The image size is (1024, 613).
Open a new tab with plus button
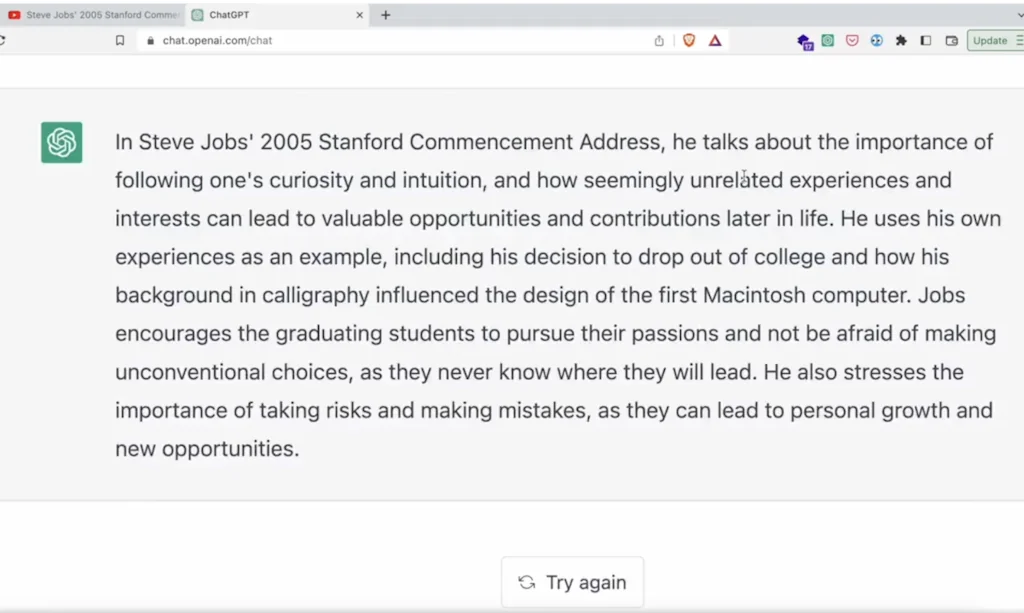click(x=383, y=15)
